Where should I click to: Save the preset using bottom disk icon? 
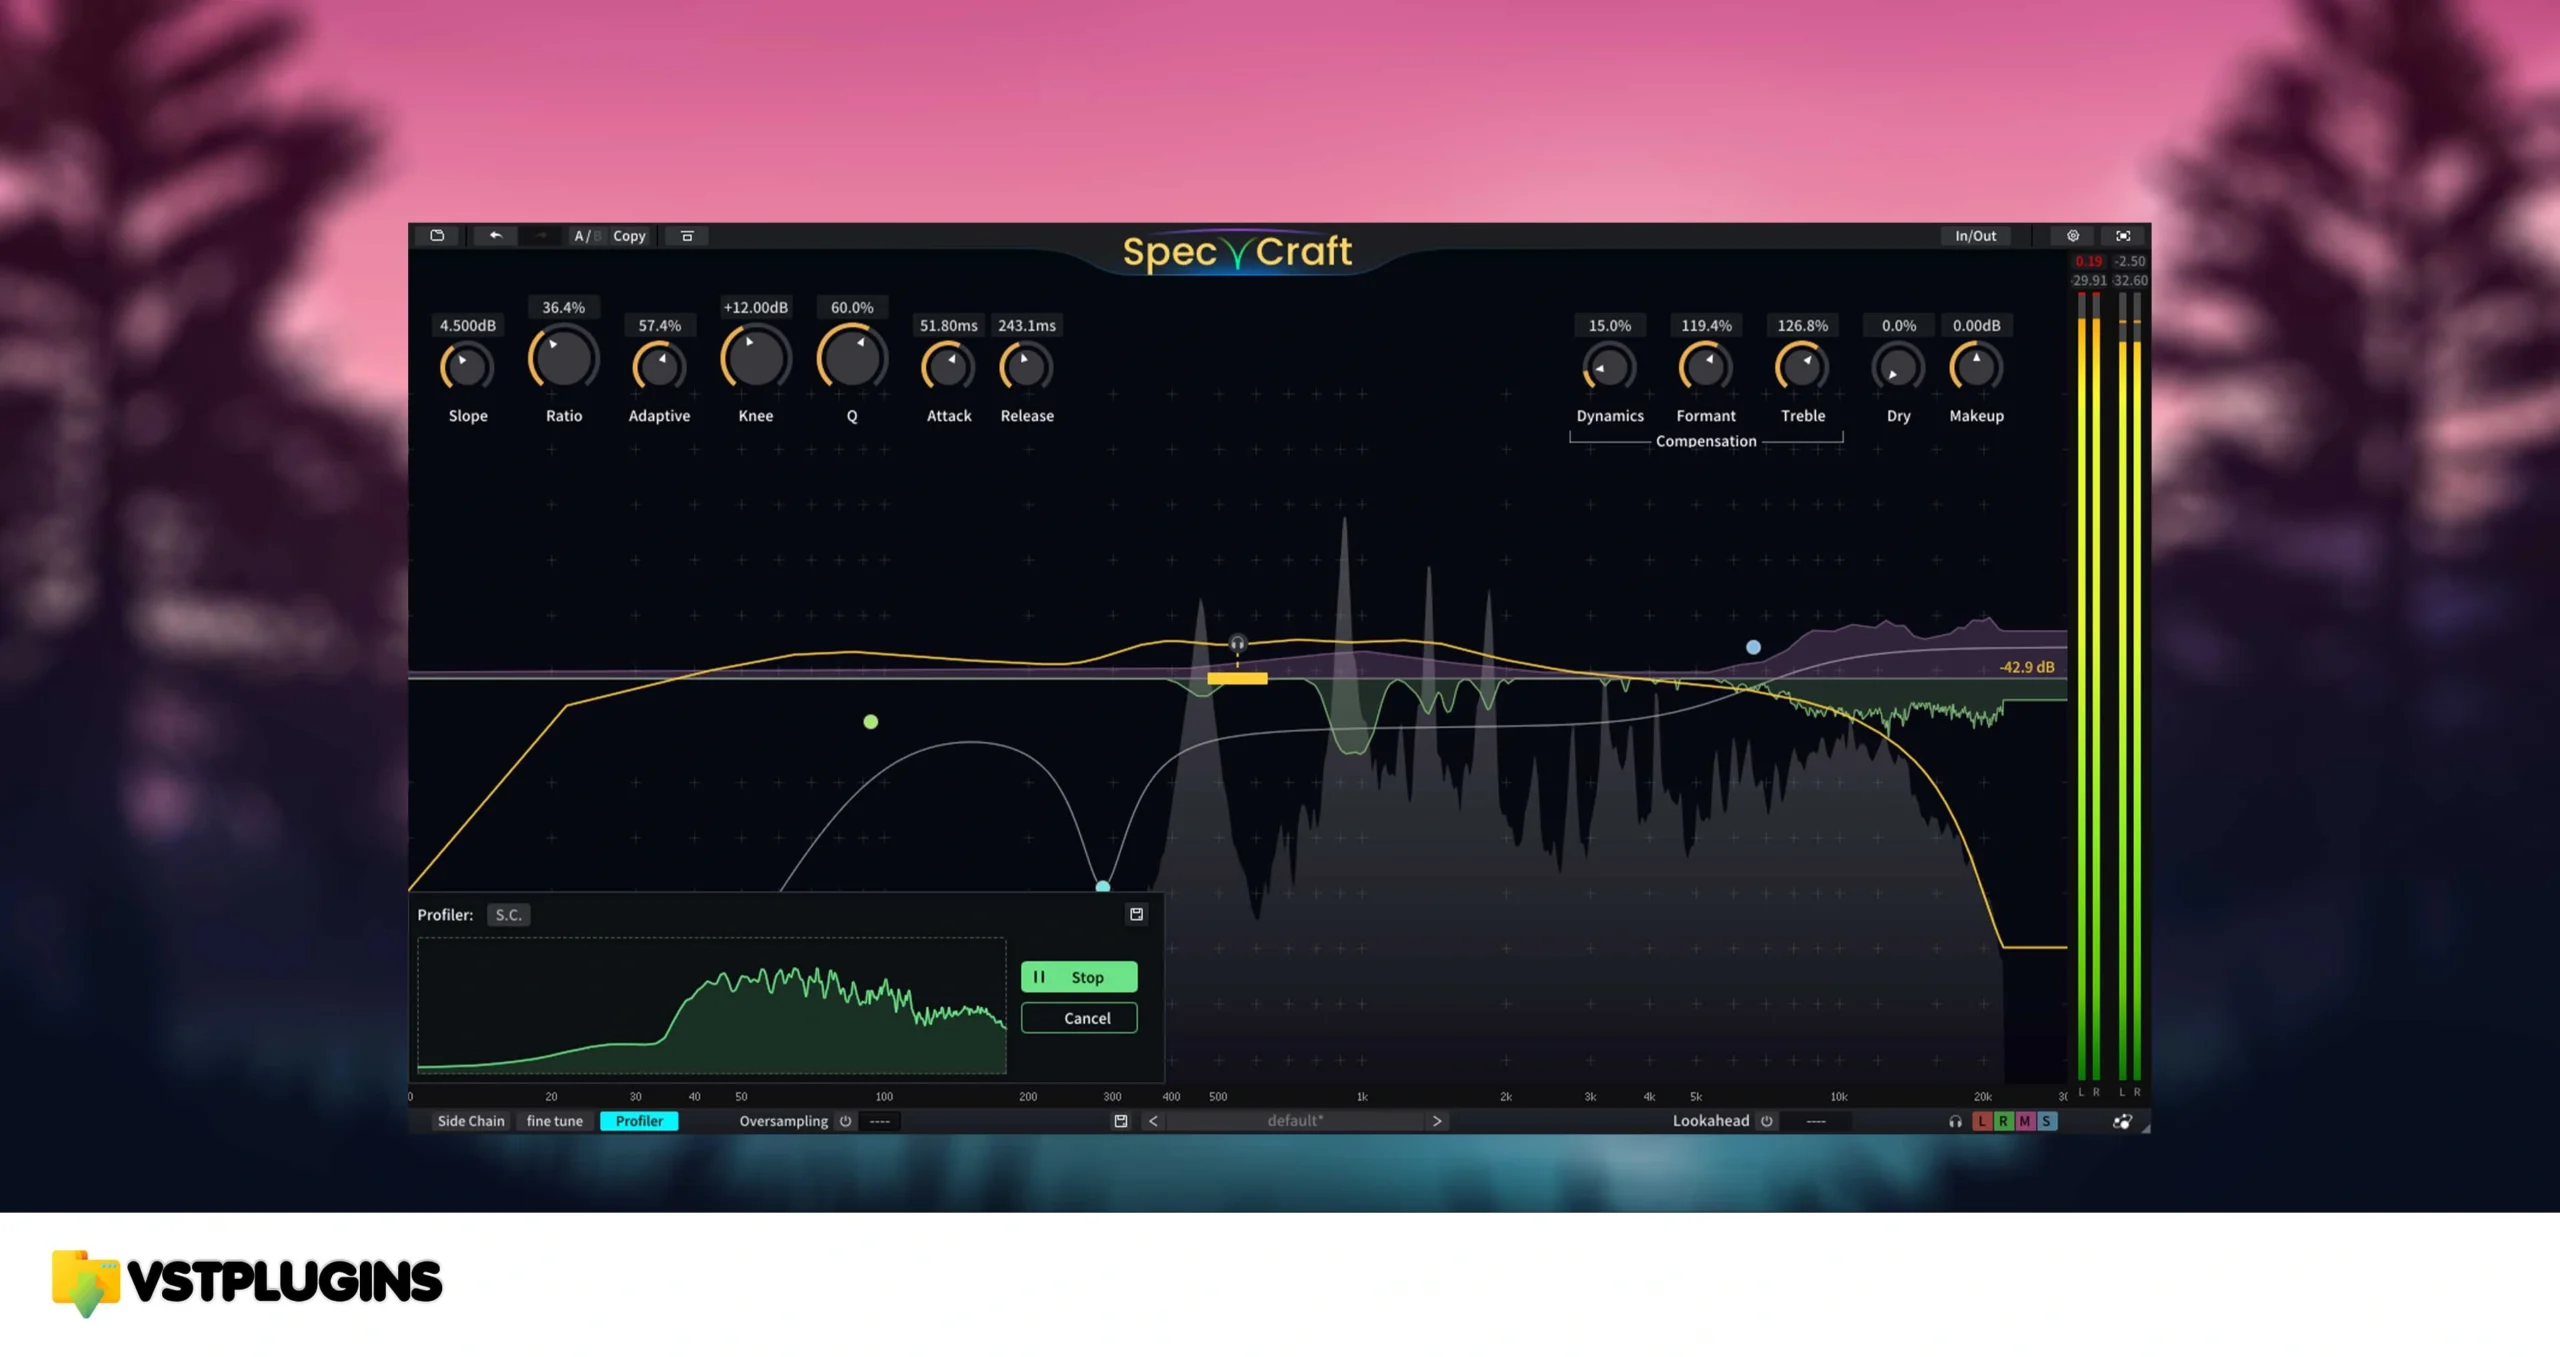tap(1120, 1121)
